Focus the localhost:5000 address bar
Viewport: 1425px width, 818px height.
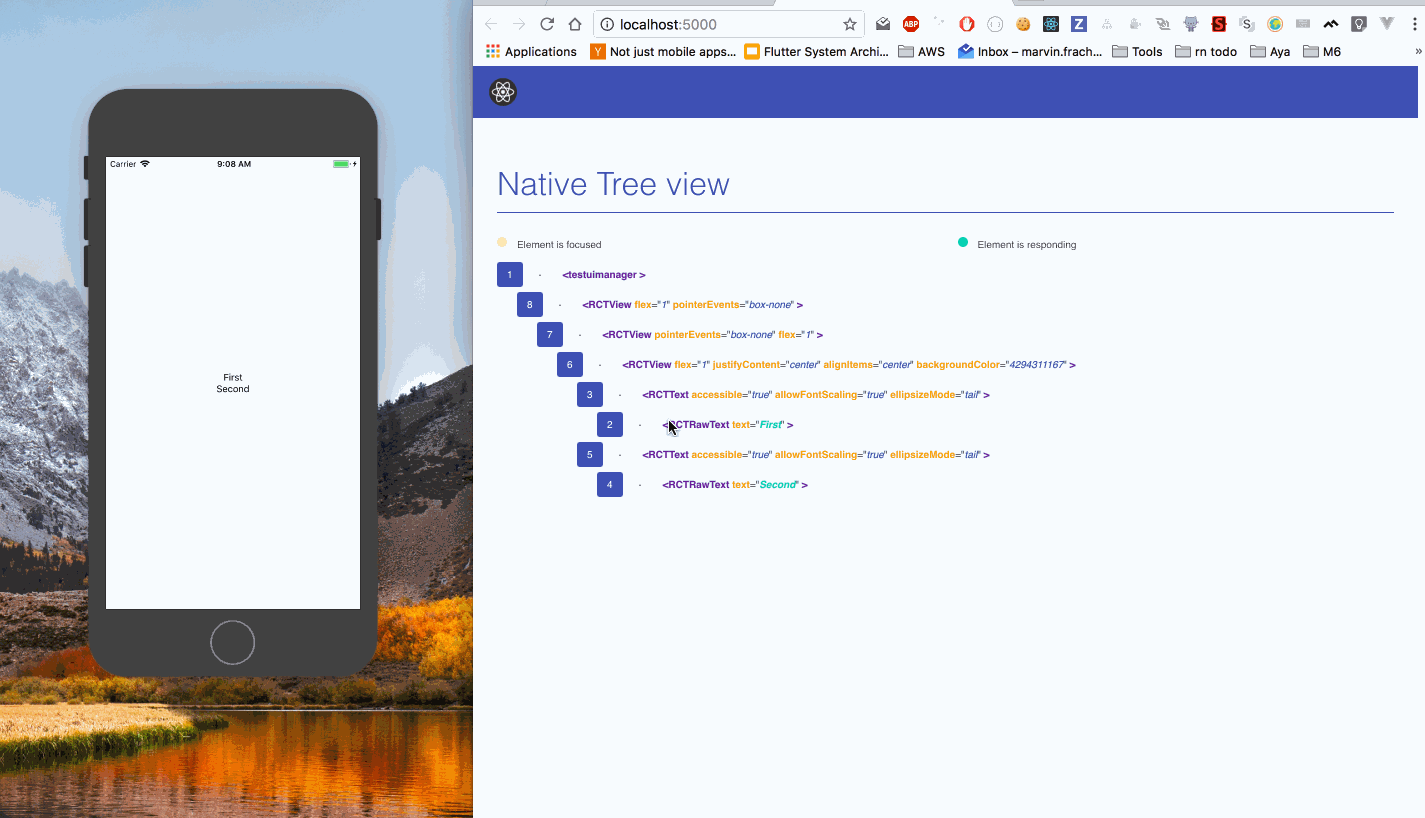(720, 25)
